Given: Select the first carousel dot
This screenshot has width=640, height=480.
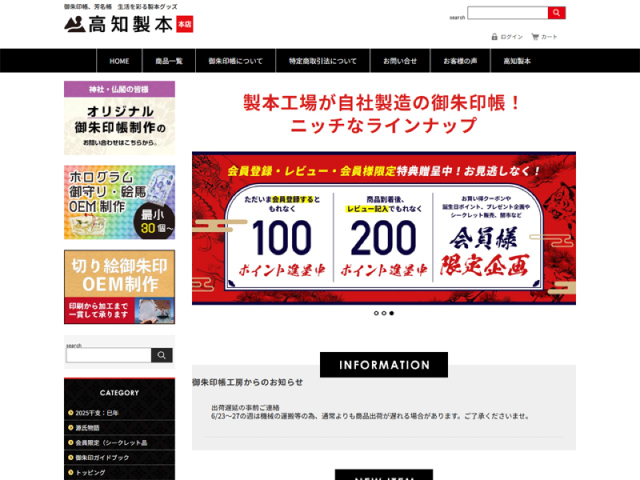Looking at the screenshot, I should [376, 313].
